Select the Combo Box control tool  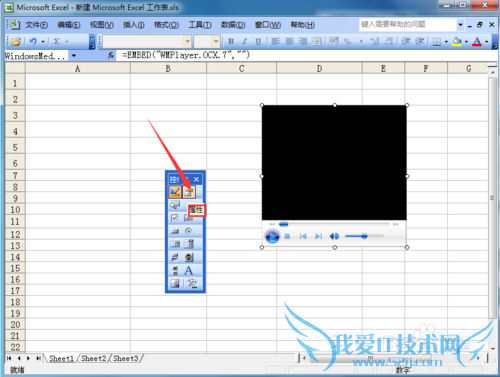click(x=189, y=244)
